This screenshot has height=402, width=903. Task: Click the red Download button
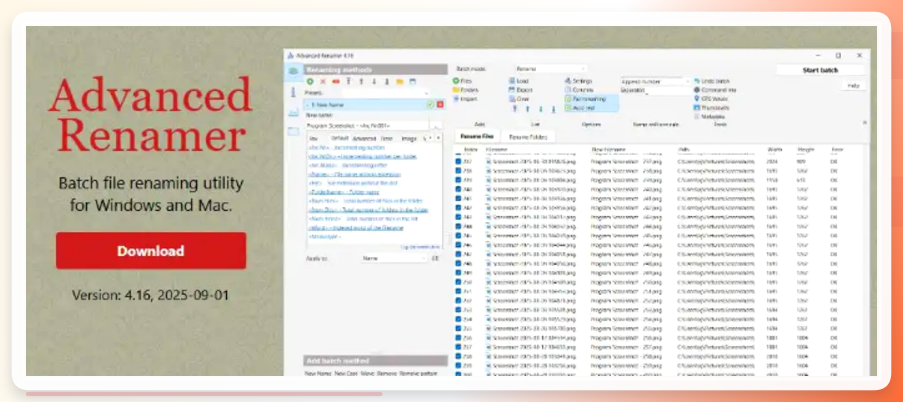pyautogui.click(x=151, y=251)
